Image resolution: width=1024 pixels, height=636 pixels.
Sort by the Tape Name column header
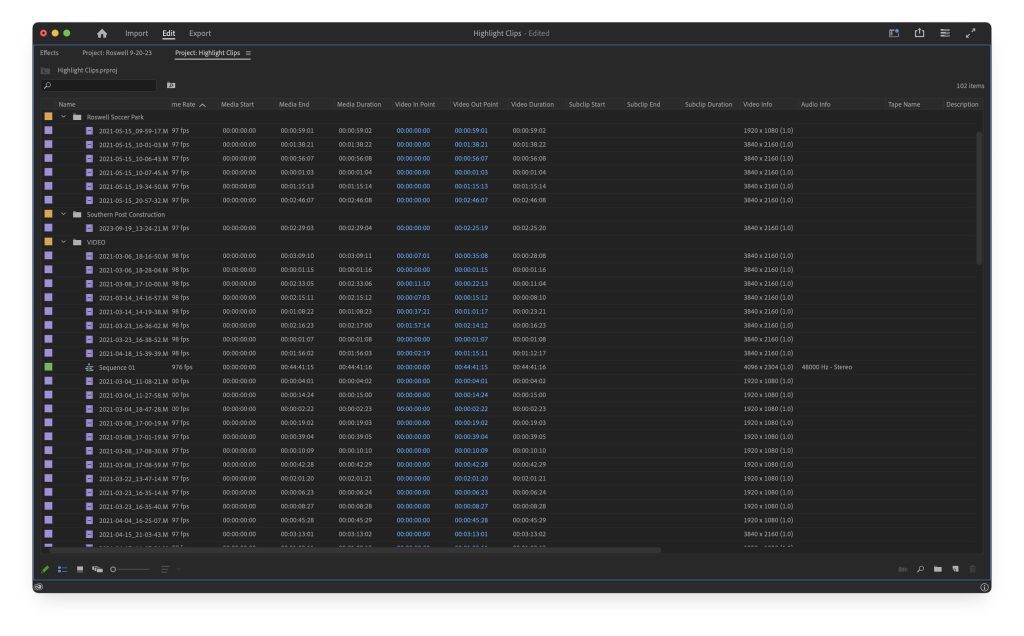tap(904, 104)
